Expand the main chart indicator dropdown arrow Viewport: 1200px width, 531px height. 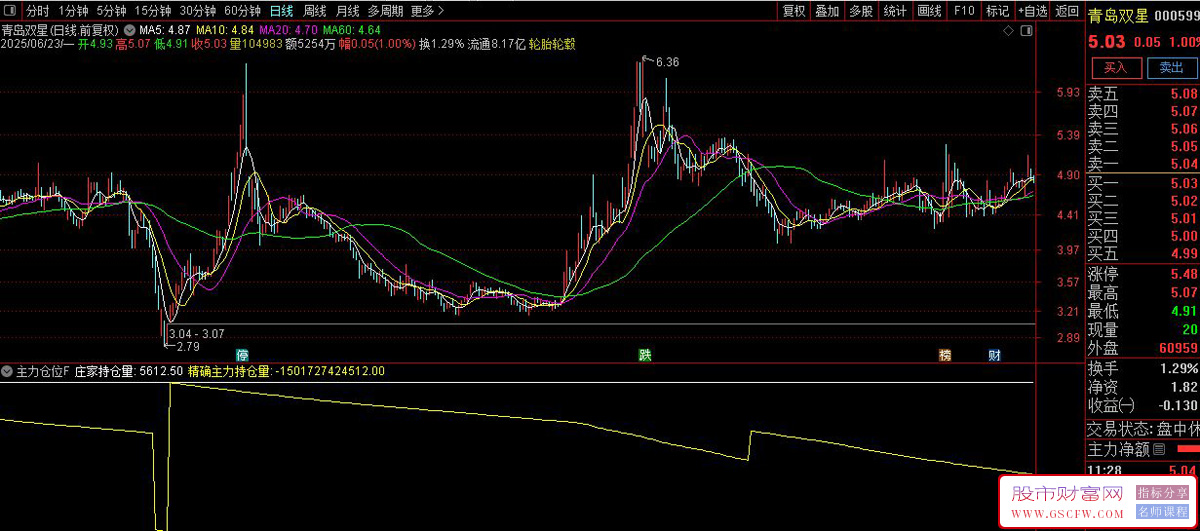click(x=128, y=30)
